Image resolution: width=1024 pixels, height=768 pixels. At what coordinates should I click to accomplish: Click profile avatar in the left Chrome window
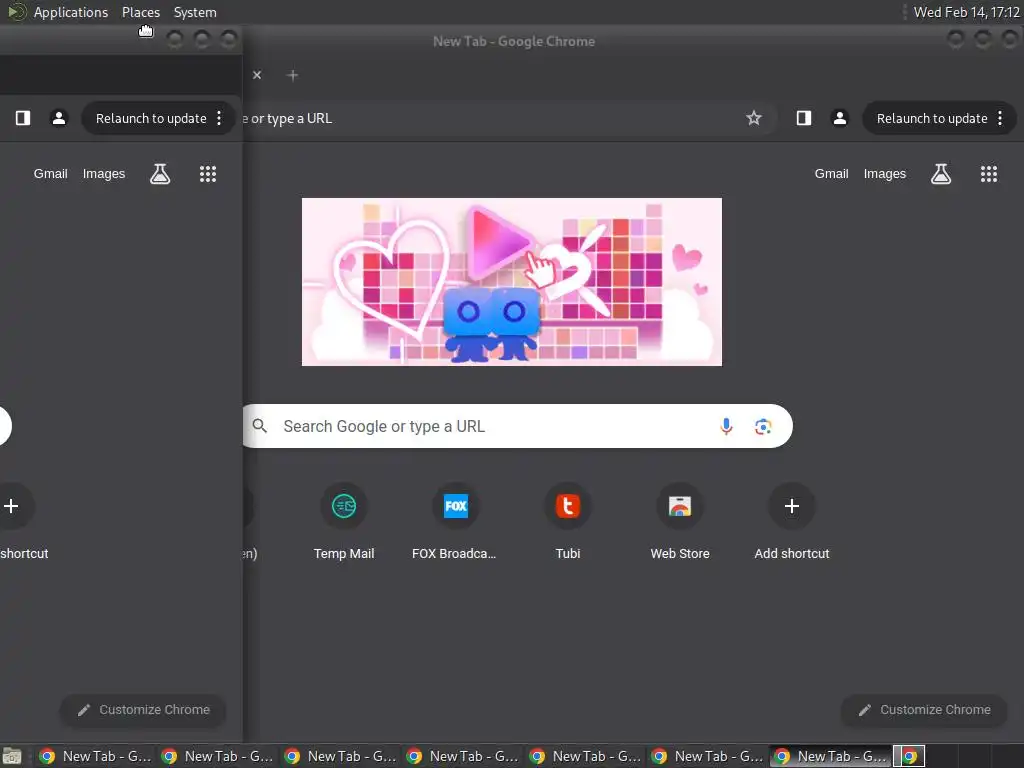point(59,118)
